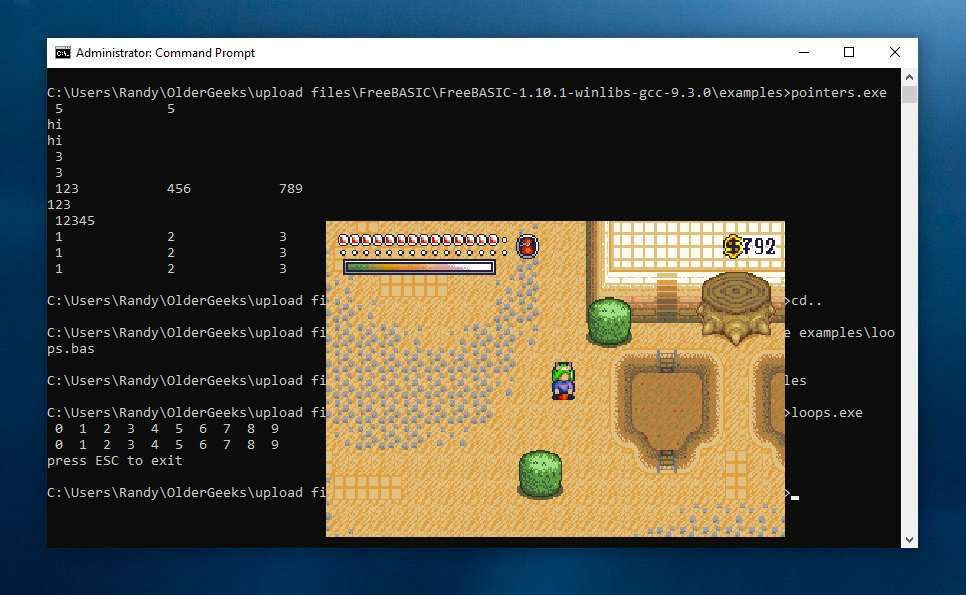Click the Command Prompt vertical scrollbar thumb
The height and width of the screenshot is (595, 966).
click(909, 94)
